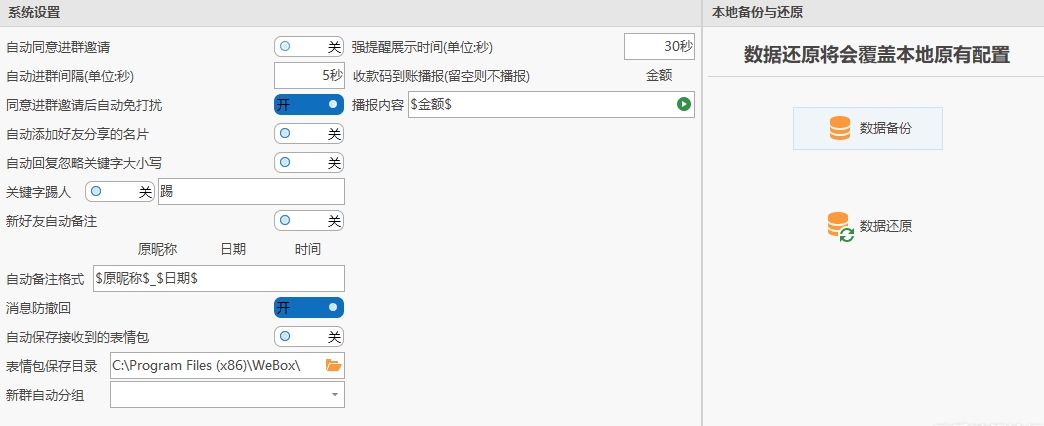This screenshot has height=426, width=1044.
Task: Focus the 强提醒展示时间 seconds field
Action: 659,47
